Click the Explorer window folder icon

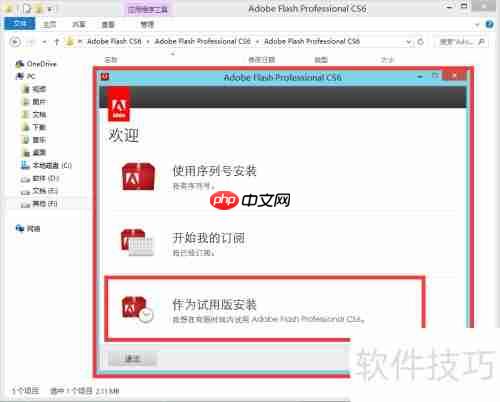click(x=9, y=9)
